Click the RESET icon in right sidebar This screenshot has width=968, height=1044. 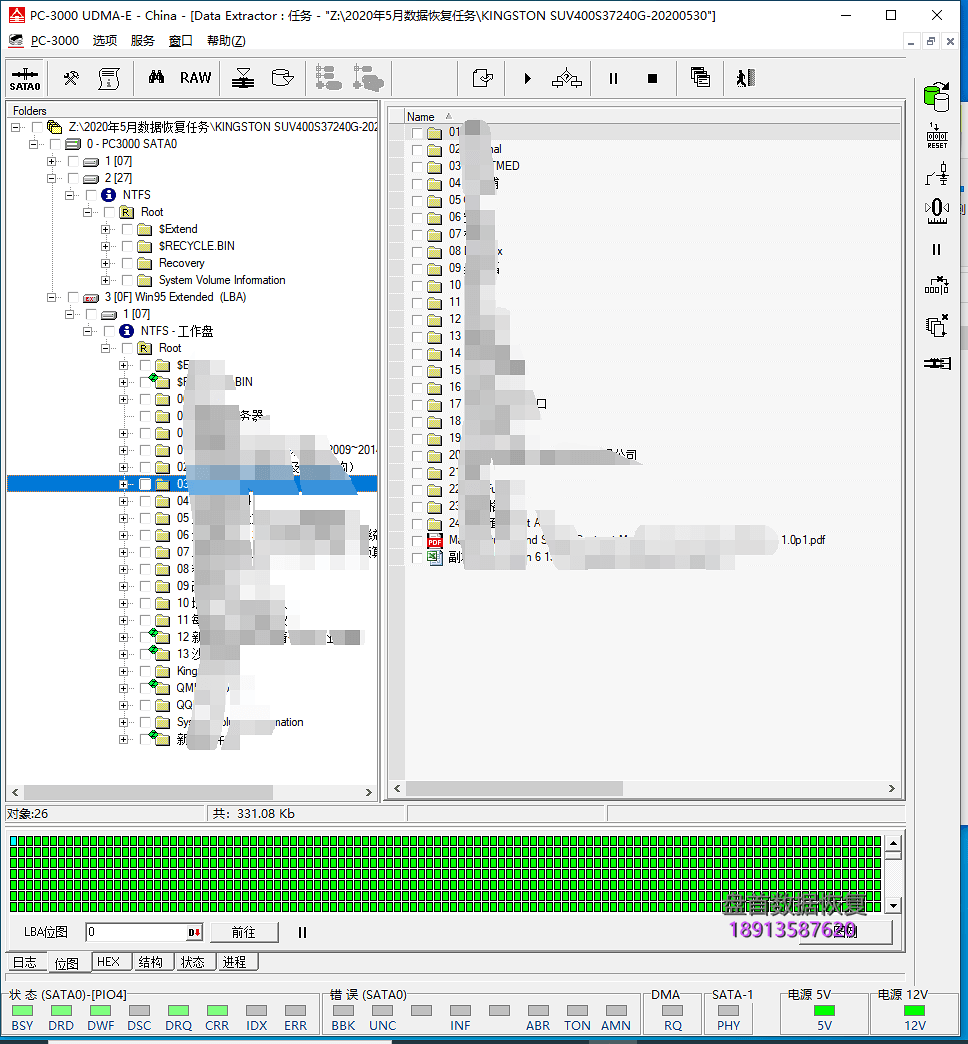coord(937,136)
